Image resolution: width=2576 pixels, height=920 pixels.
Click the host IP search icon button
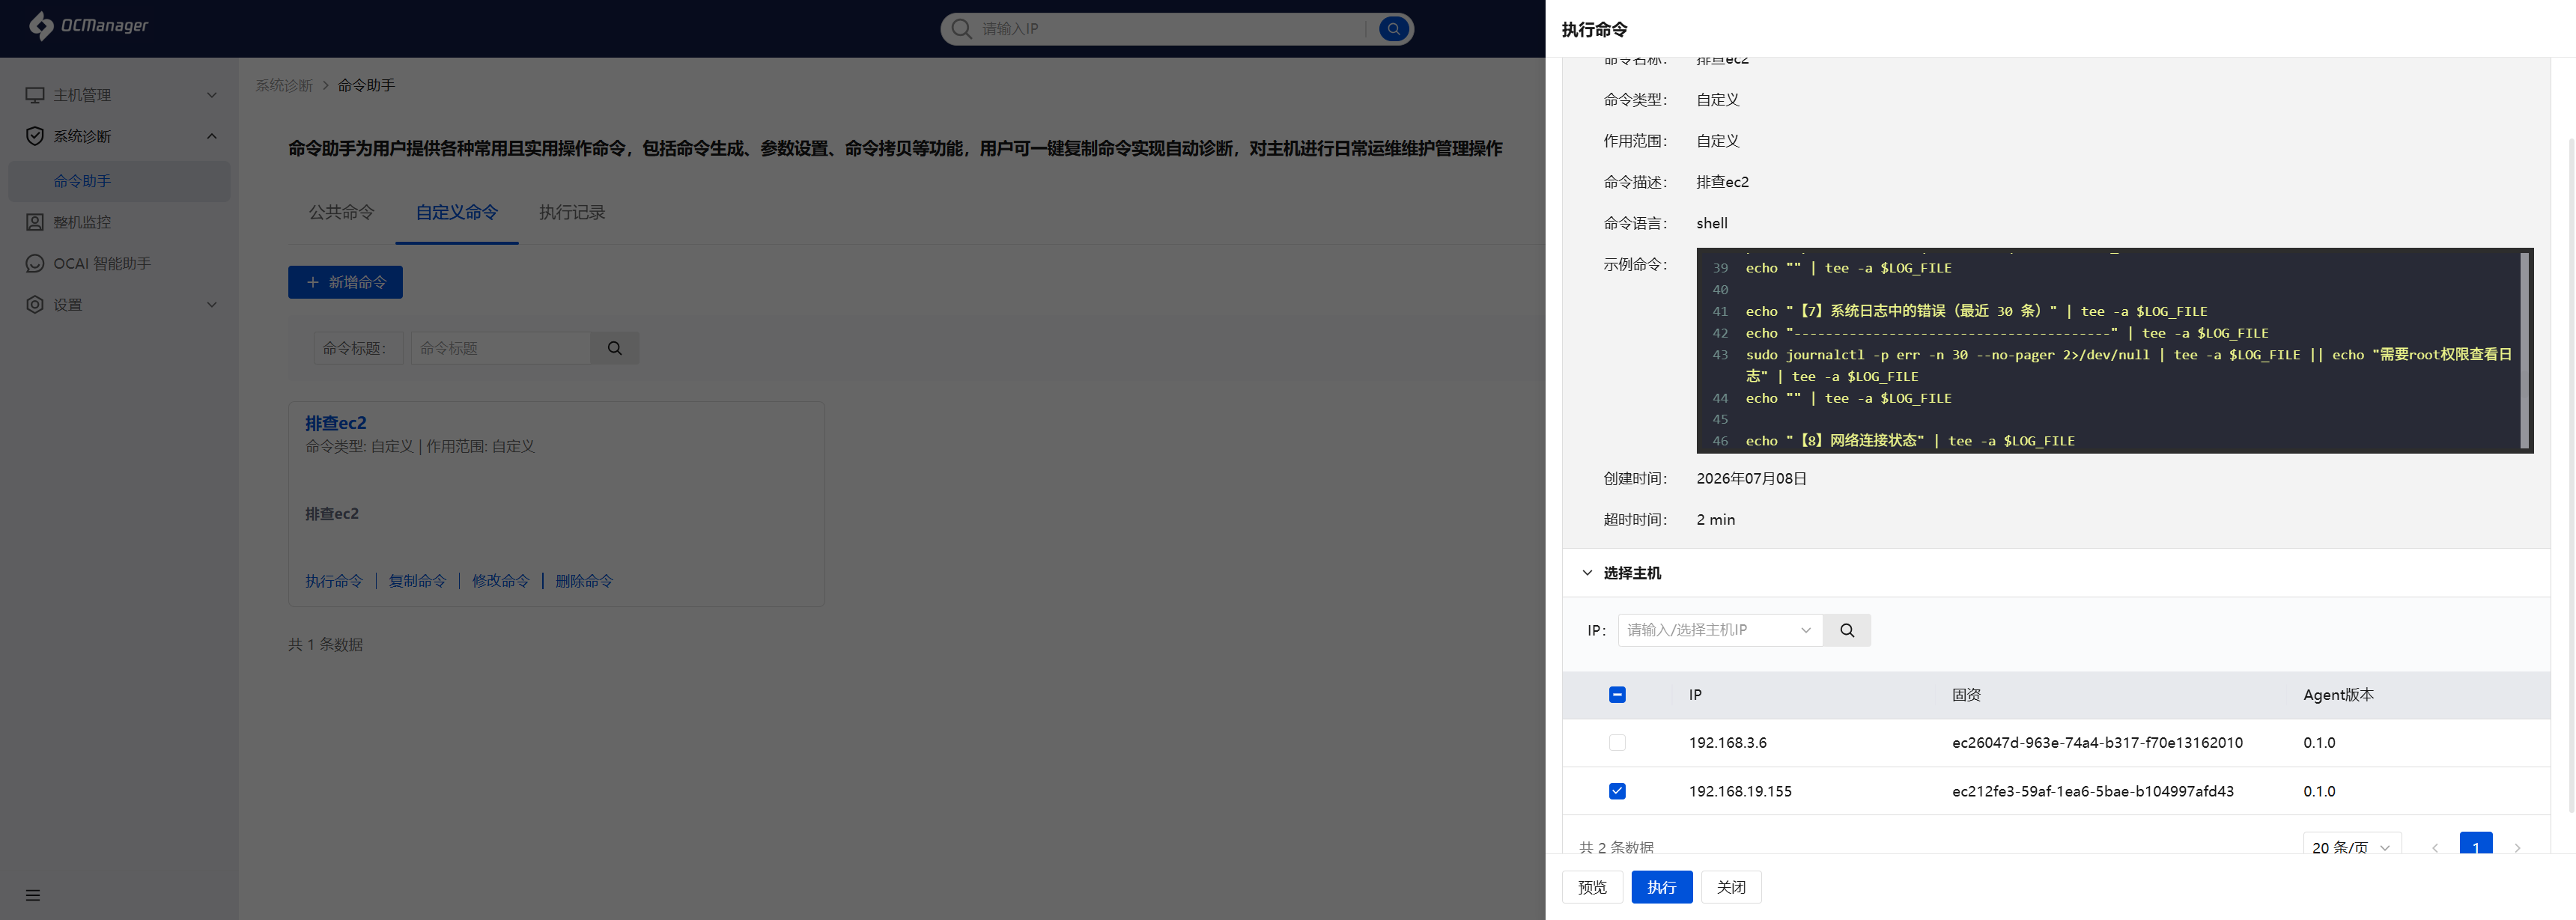[1847, 630]
